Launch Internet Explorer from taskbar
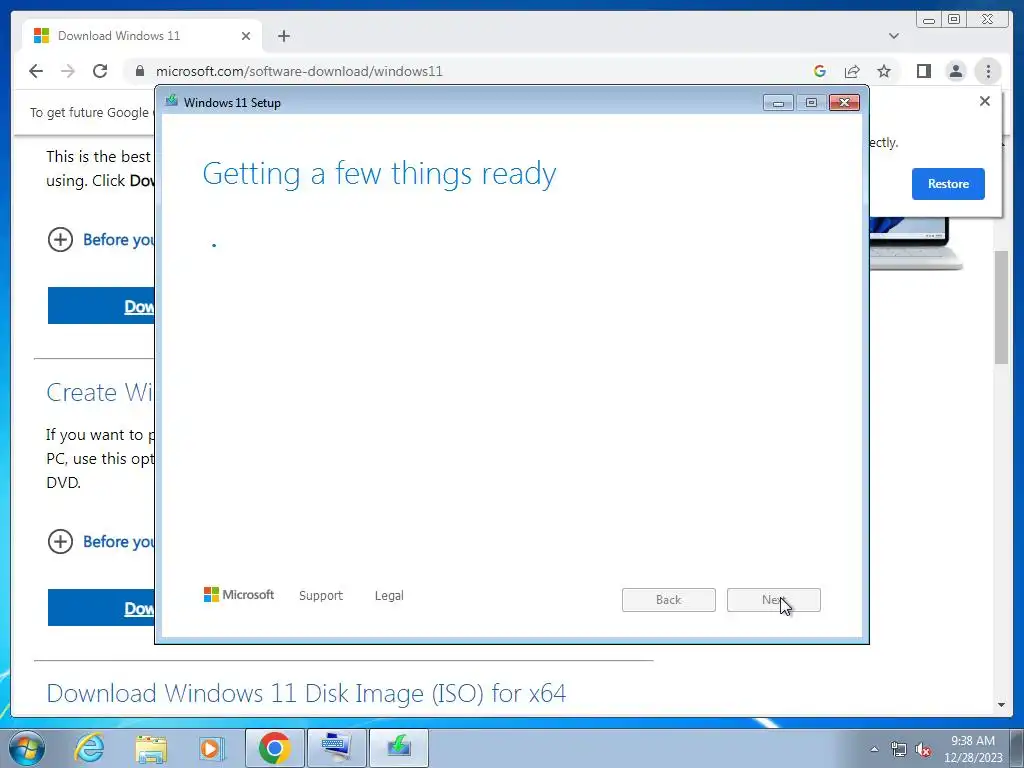The width and height of the screenshot is (1024, 768). coord(89,748)
